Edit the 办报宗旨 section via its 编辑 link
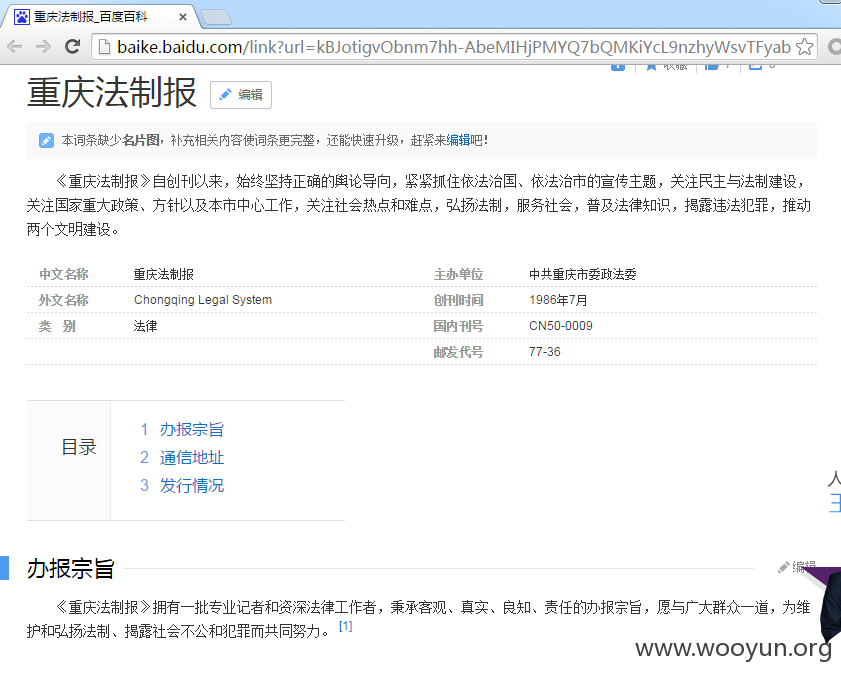 798,566
